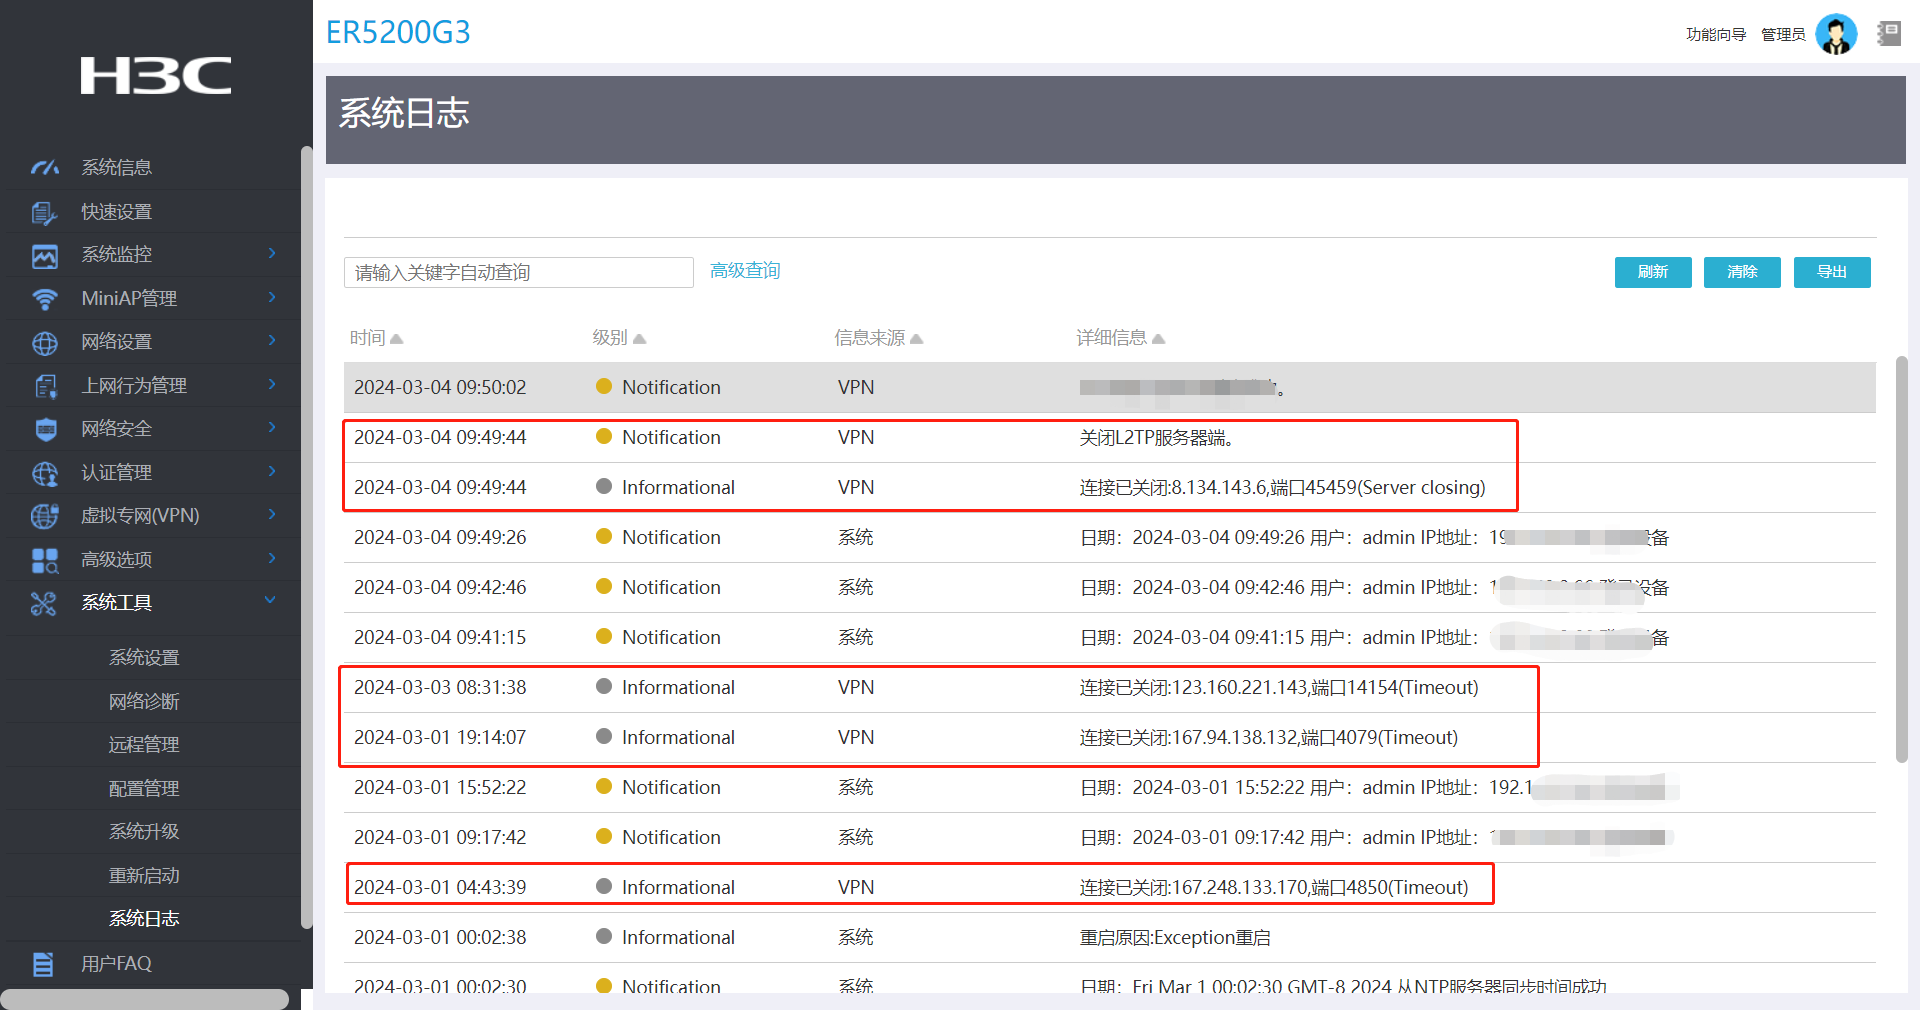The height and width of the screenshot is (1010, 1920).
Task: Expand the 虚拟专网(VPN) submenu chevron
Action: (271, 515)
